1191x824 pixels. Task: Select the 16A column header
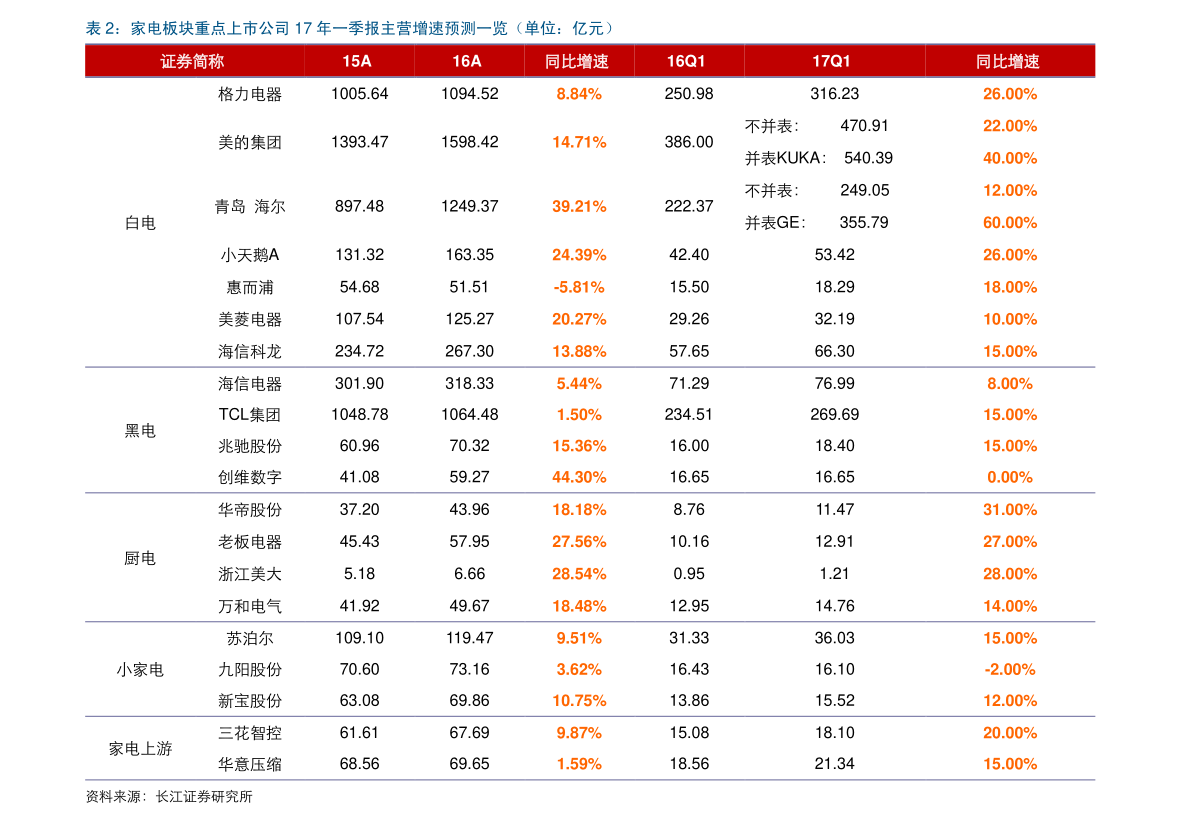click(x=467, y=62)
